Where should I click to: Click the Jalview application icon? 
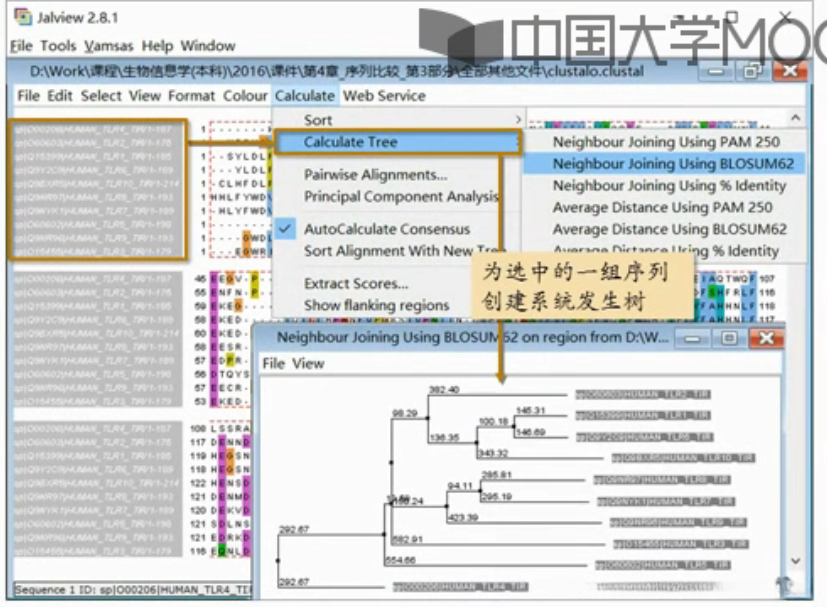pyautogui.click(x=23, y=17)
